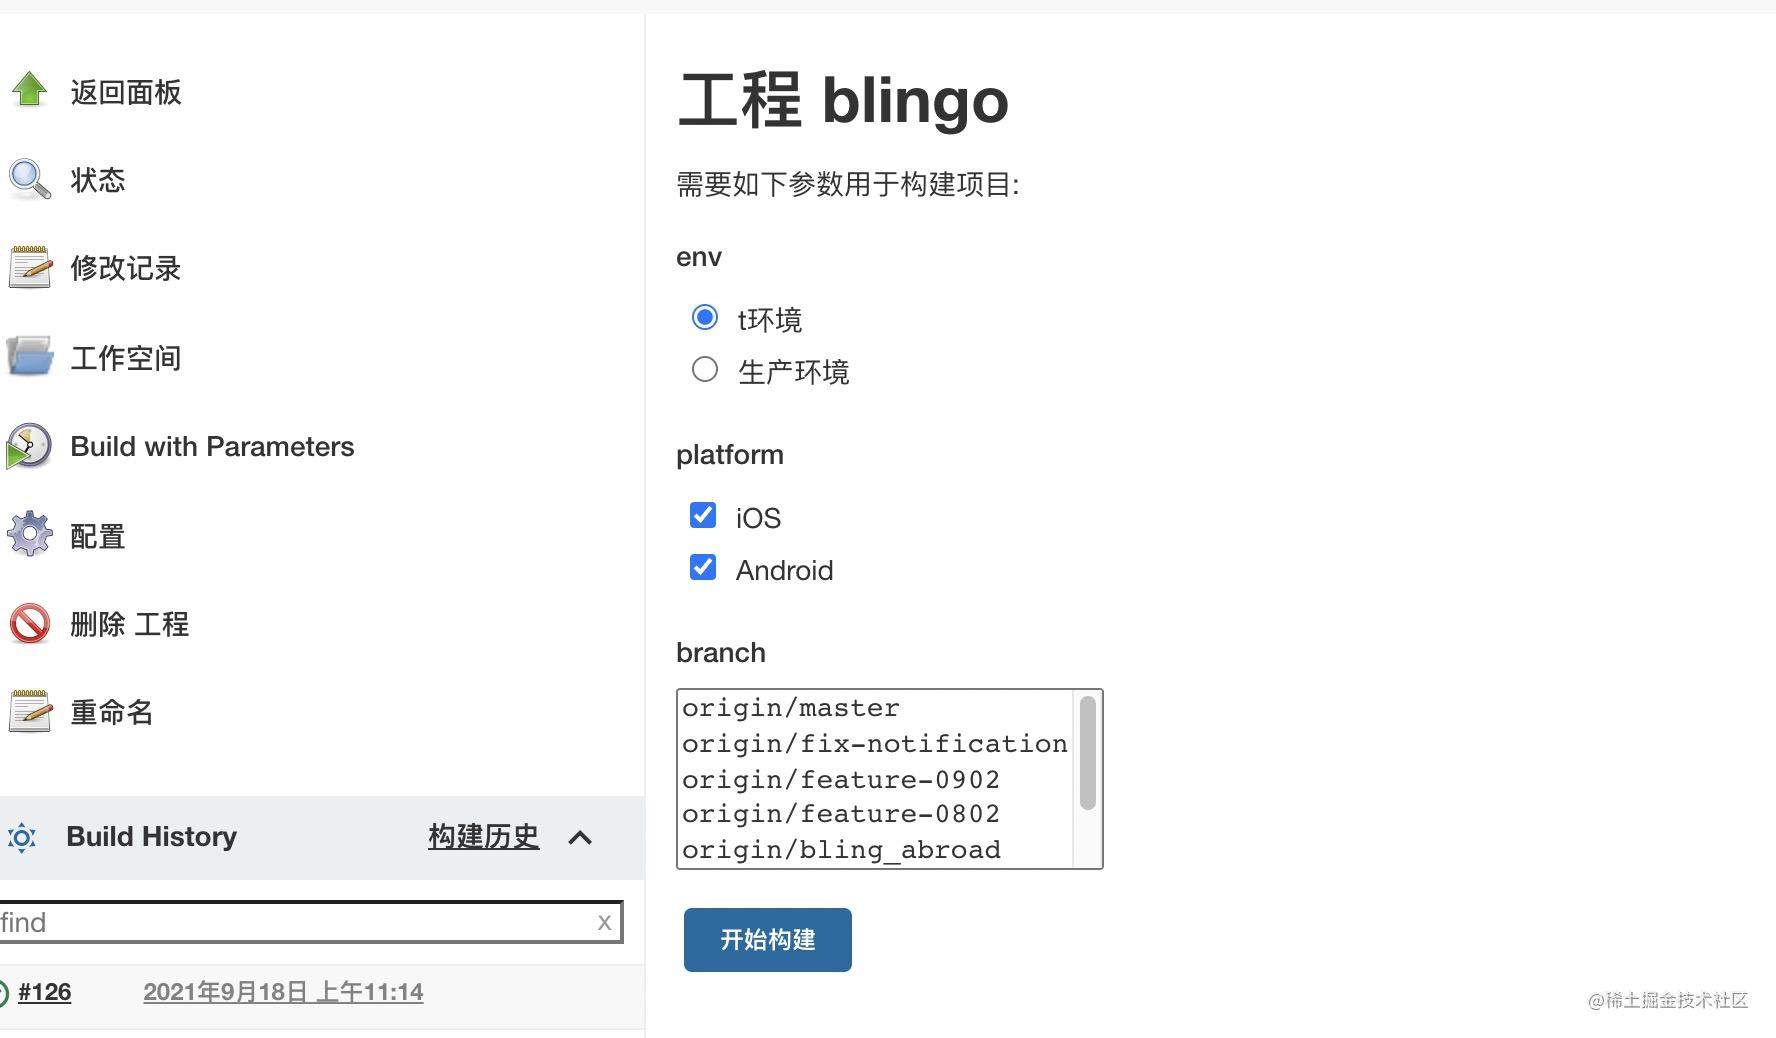Open the folder 工作空间 icon

point(30,356)
